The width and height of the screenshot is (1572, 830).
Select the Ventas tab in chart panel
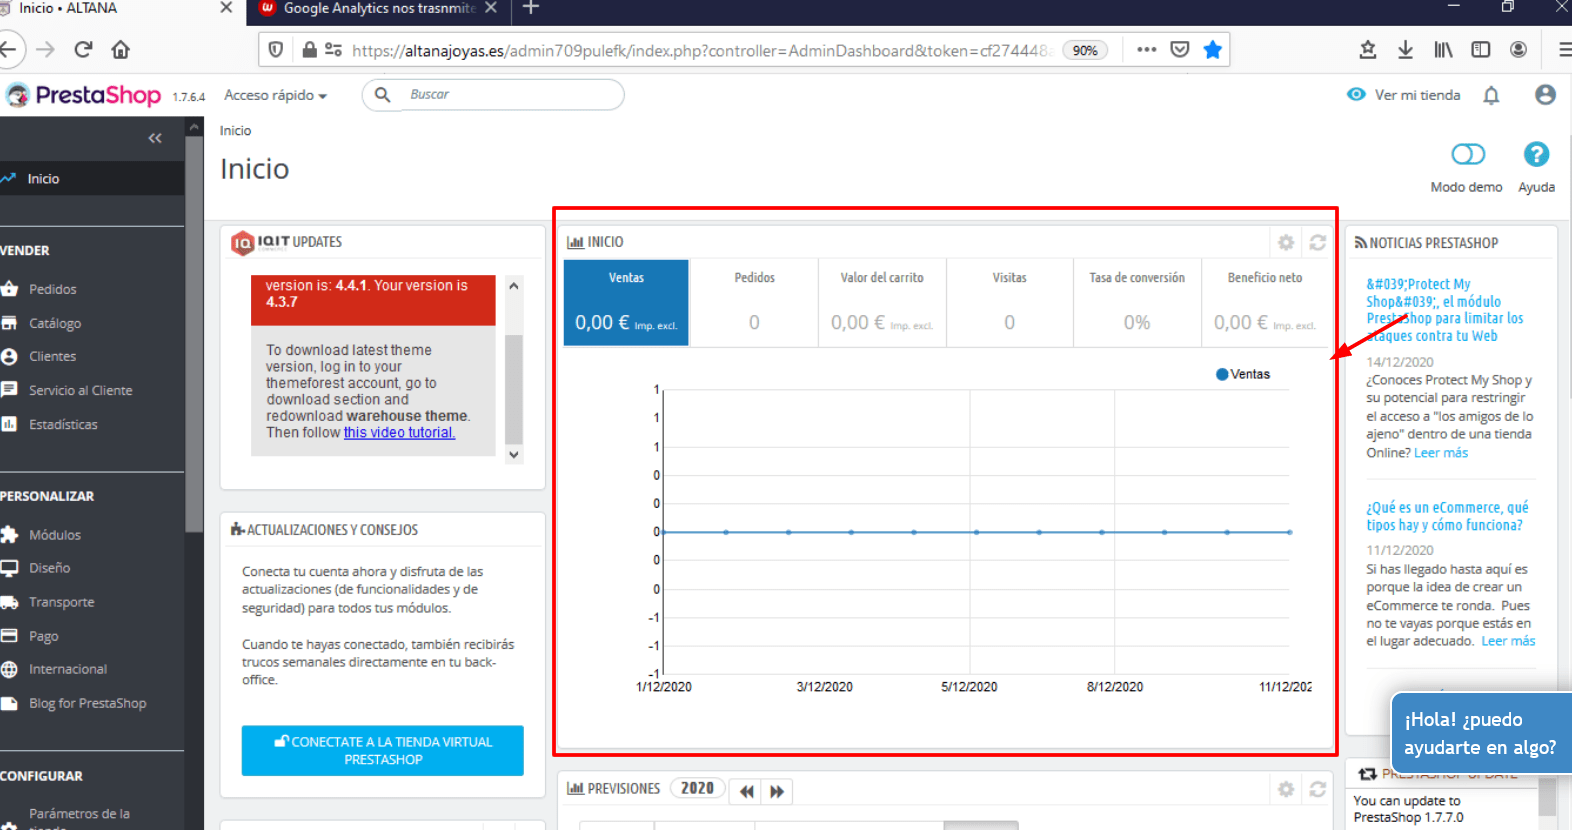tap(626, 303)
